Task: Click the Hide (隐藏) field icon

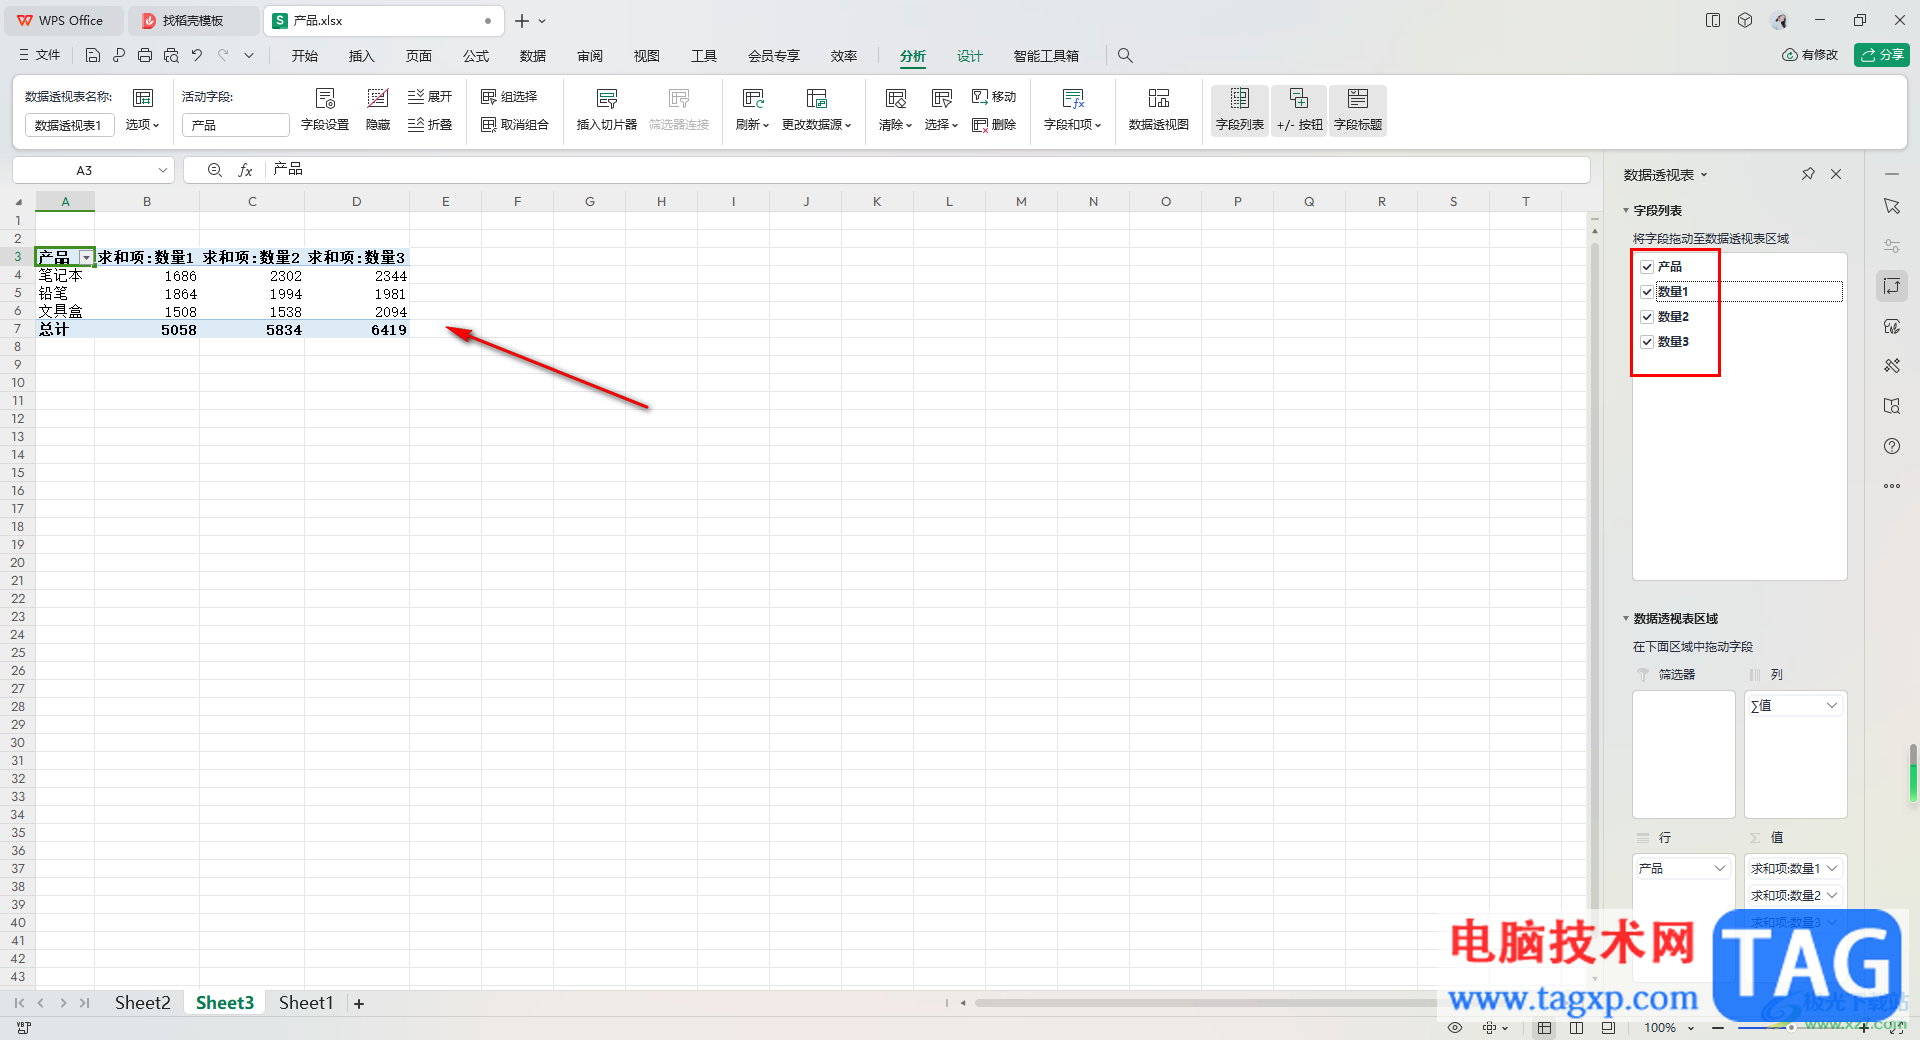Action: click(x=378, y=109)
